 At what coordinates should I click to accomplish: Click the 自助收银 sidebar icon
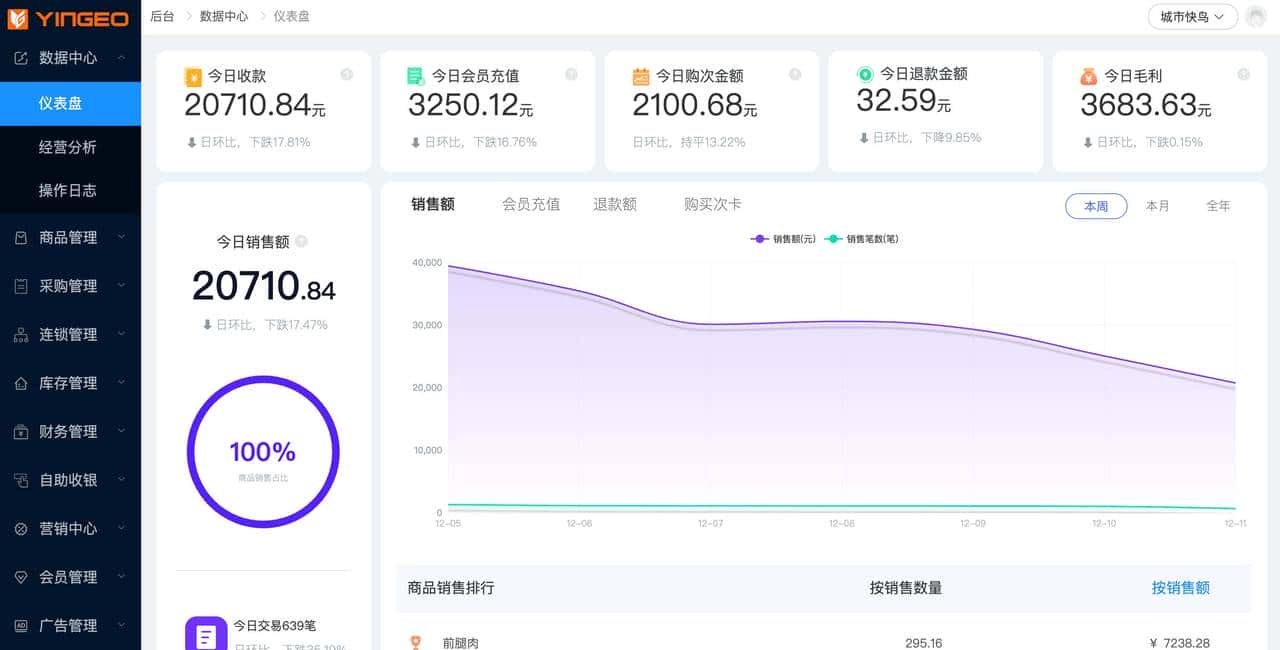(x=22, y=479)
